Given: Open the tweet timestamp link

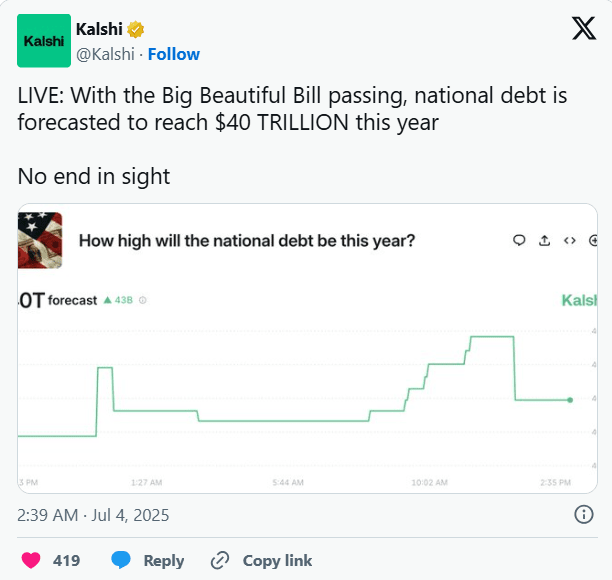Looking at the screenshot, I should [x=93, y=516].
